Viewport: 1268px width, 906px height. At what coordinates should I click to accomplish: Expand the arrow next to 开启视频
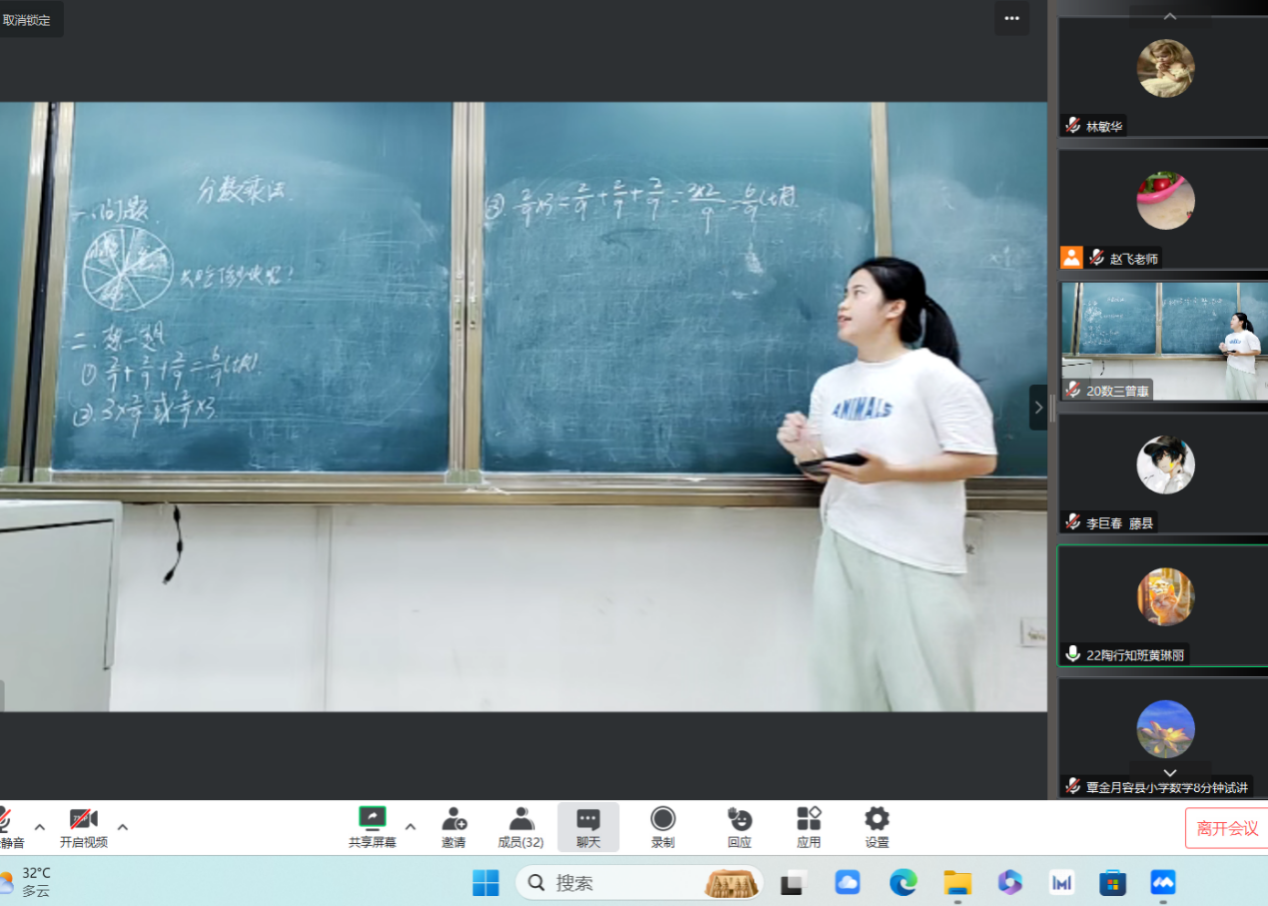[123, 827]
